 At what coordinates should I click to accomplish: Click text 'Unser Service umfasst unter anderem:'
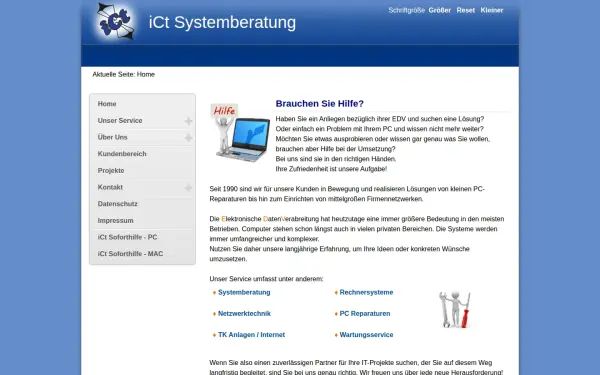(x=266, y=279)
